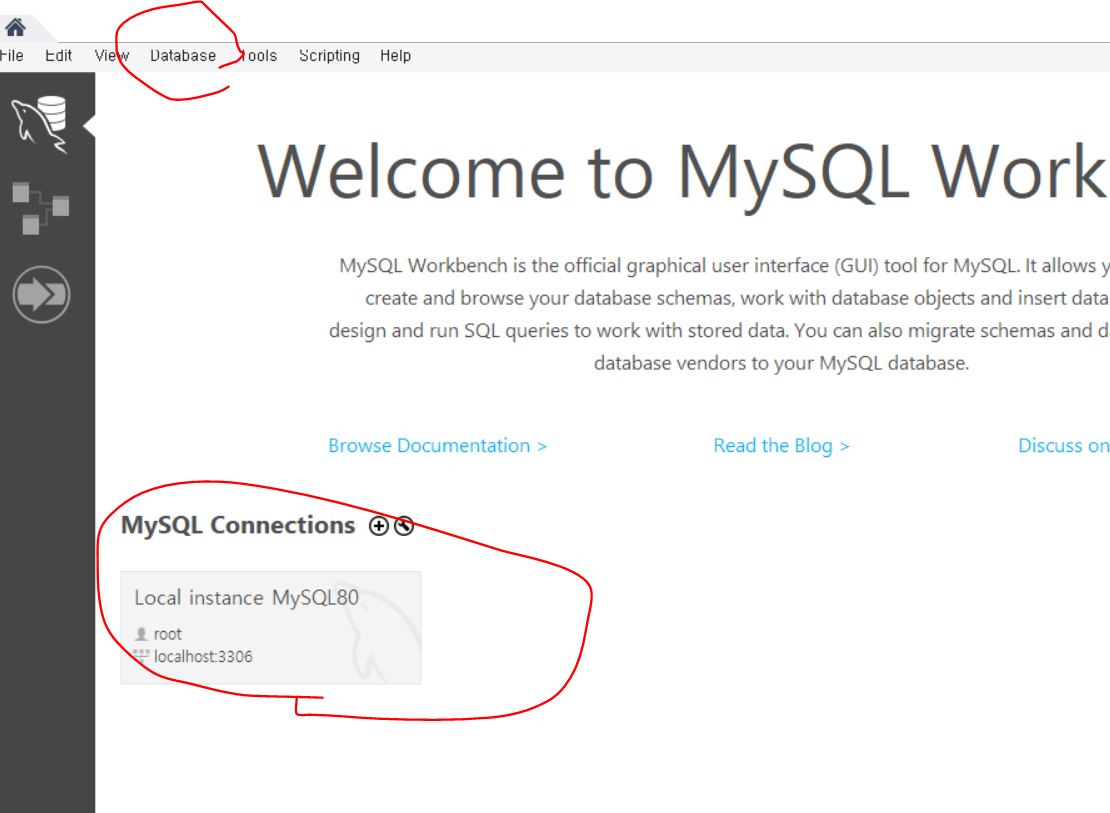Open the File menu
This screenshot has width=1110, height=813.
pyautogui.click(x=11, y=55)
